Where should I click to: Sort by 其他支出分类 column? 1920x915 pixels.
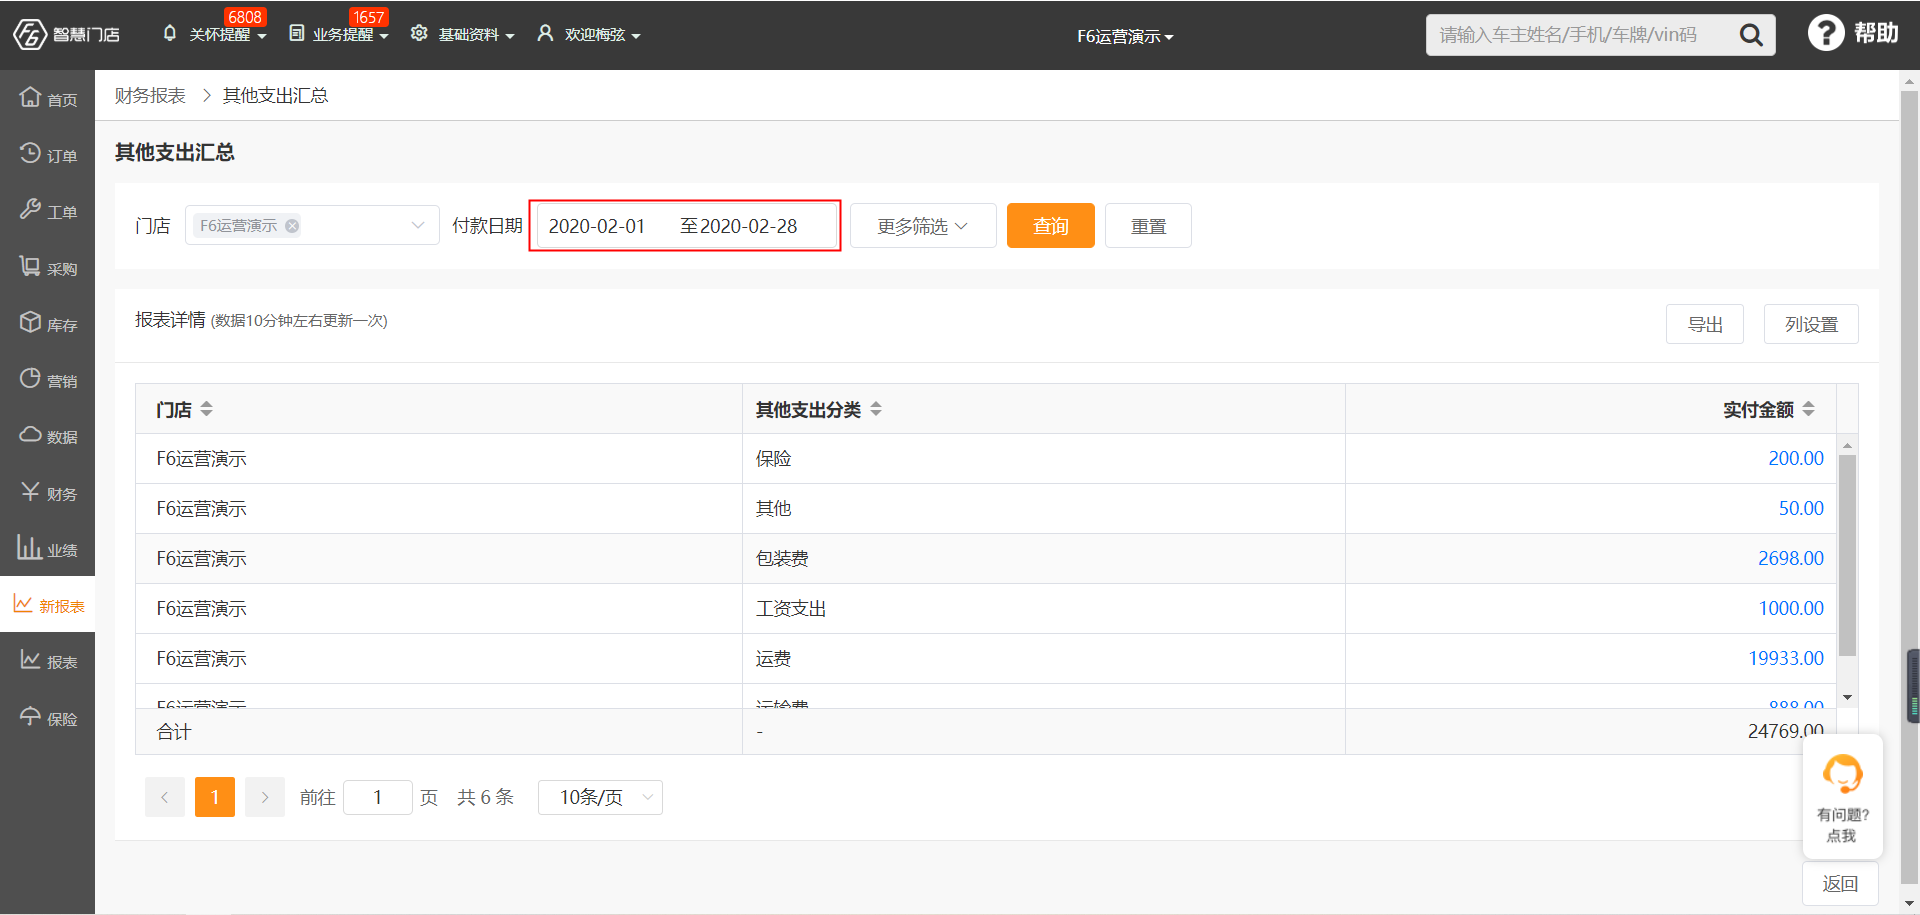[x=875, y=409]
